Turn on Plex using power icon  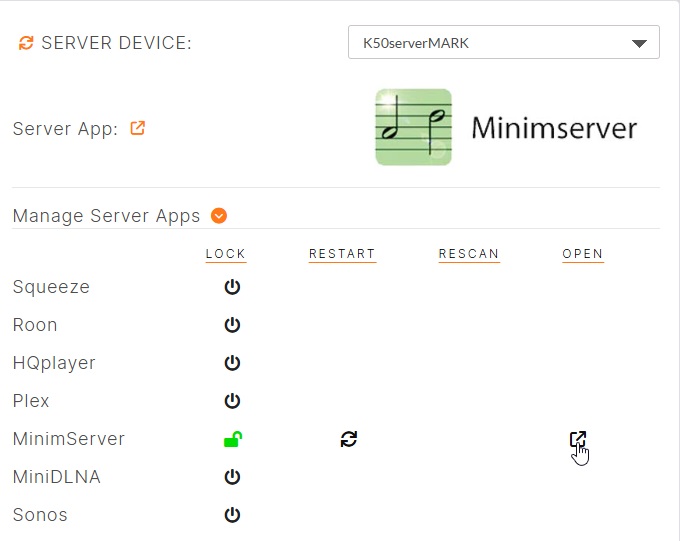232,401
